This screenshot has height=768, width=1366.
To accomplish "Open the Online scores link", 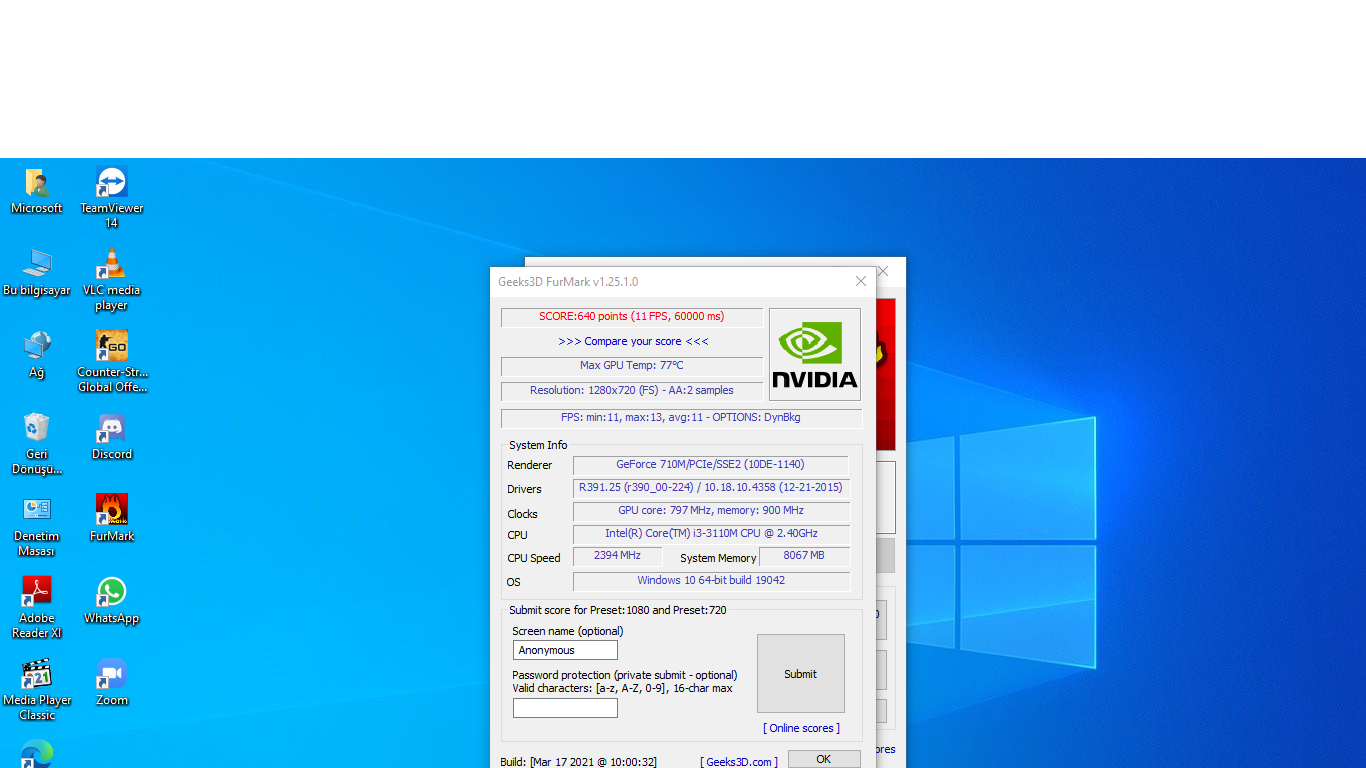I will (x=801, y=728).
